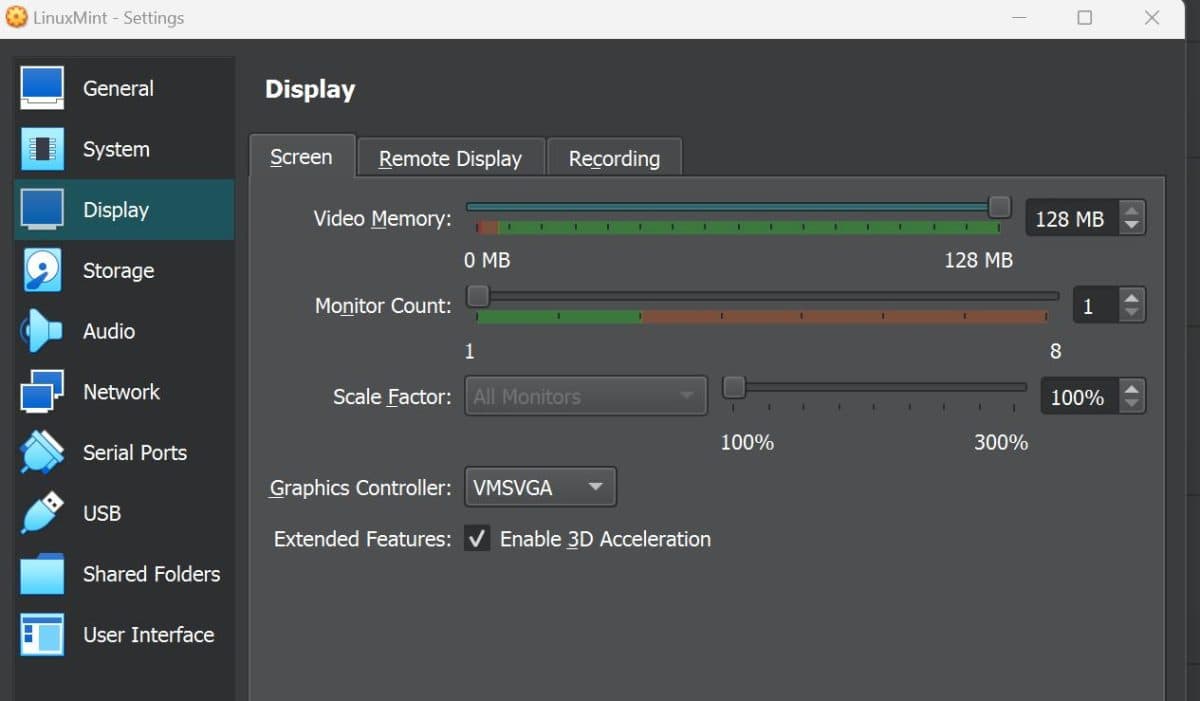Click the Video Memory 128 MB field
1200x701 pixels.
click(x=1070, y=219)
